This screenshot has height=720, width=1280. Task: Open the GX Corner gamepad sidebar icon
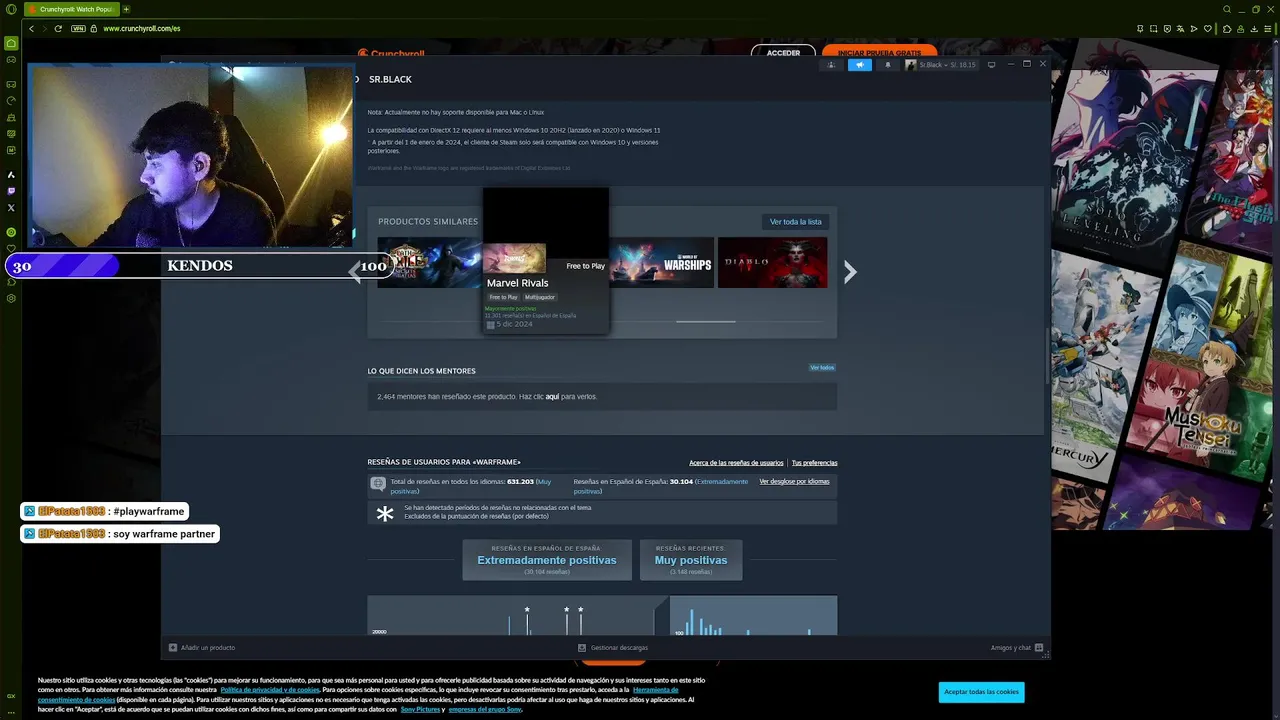click(11, 59)
